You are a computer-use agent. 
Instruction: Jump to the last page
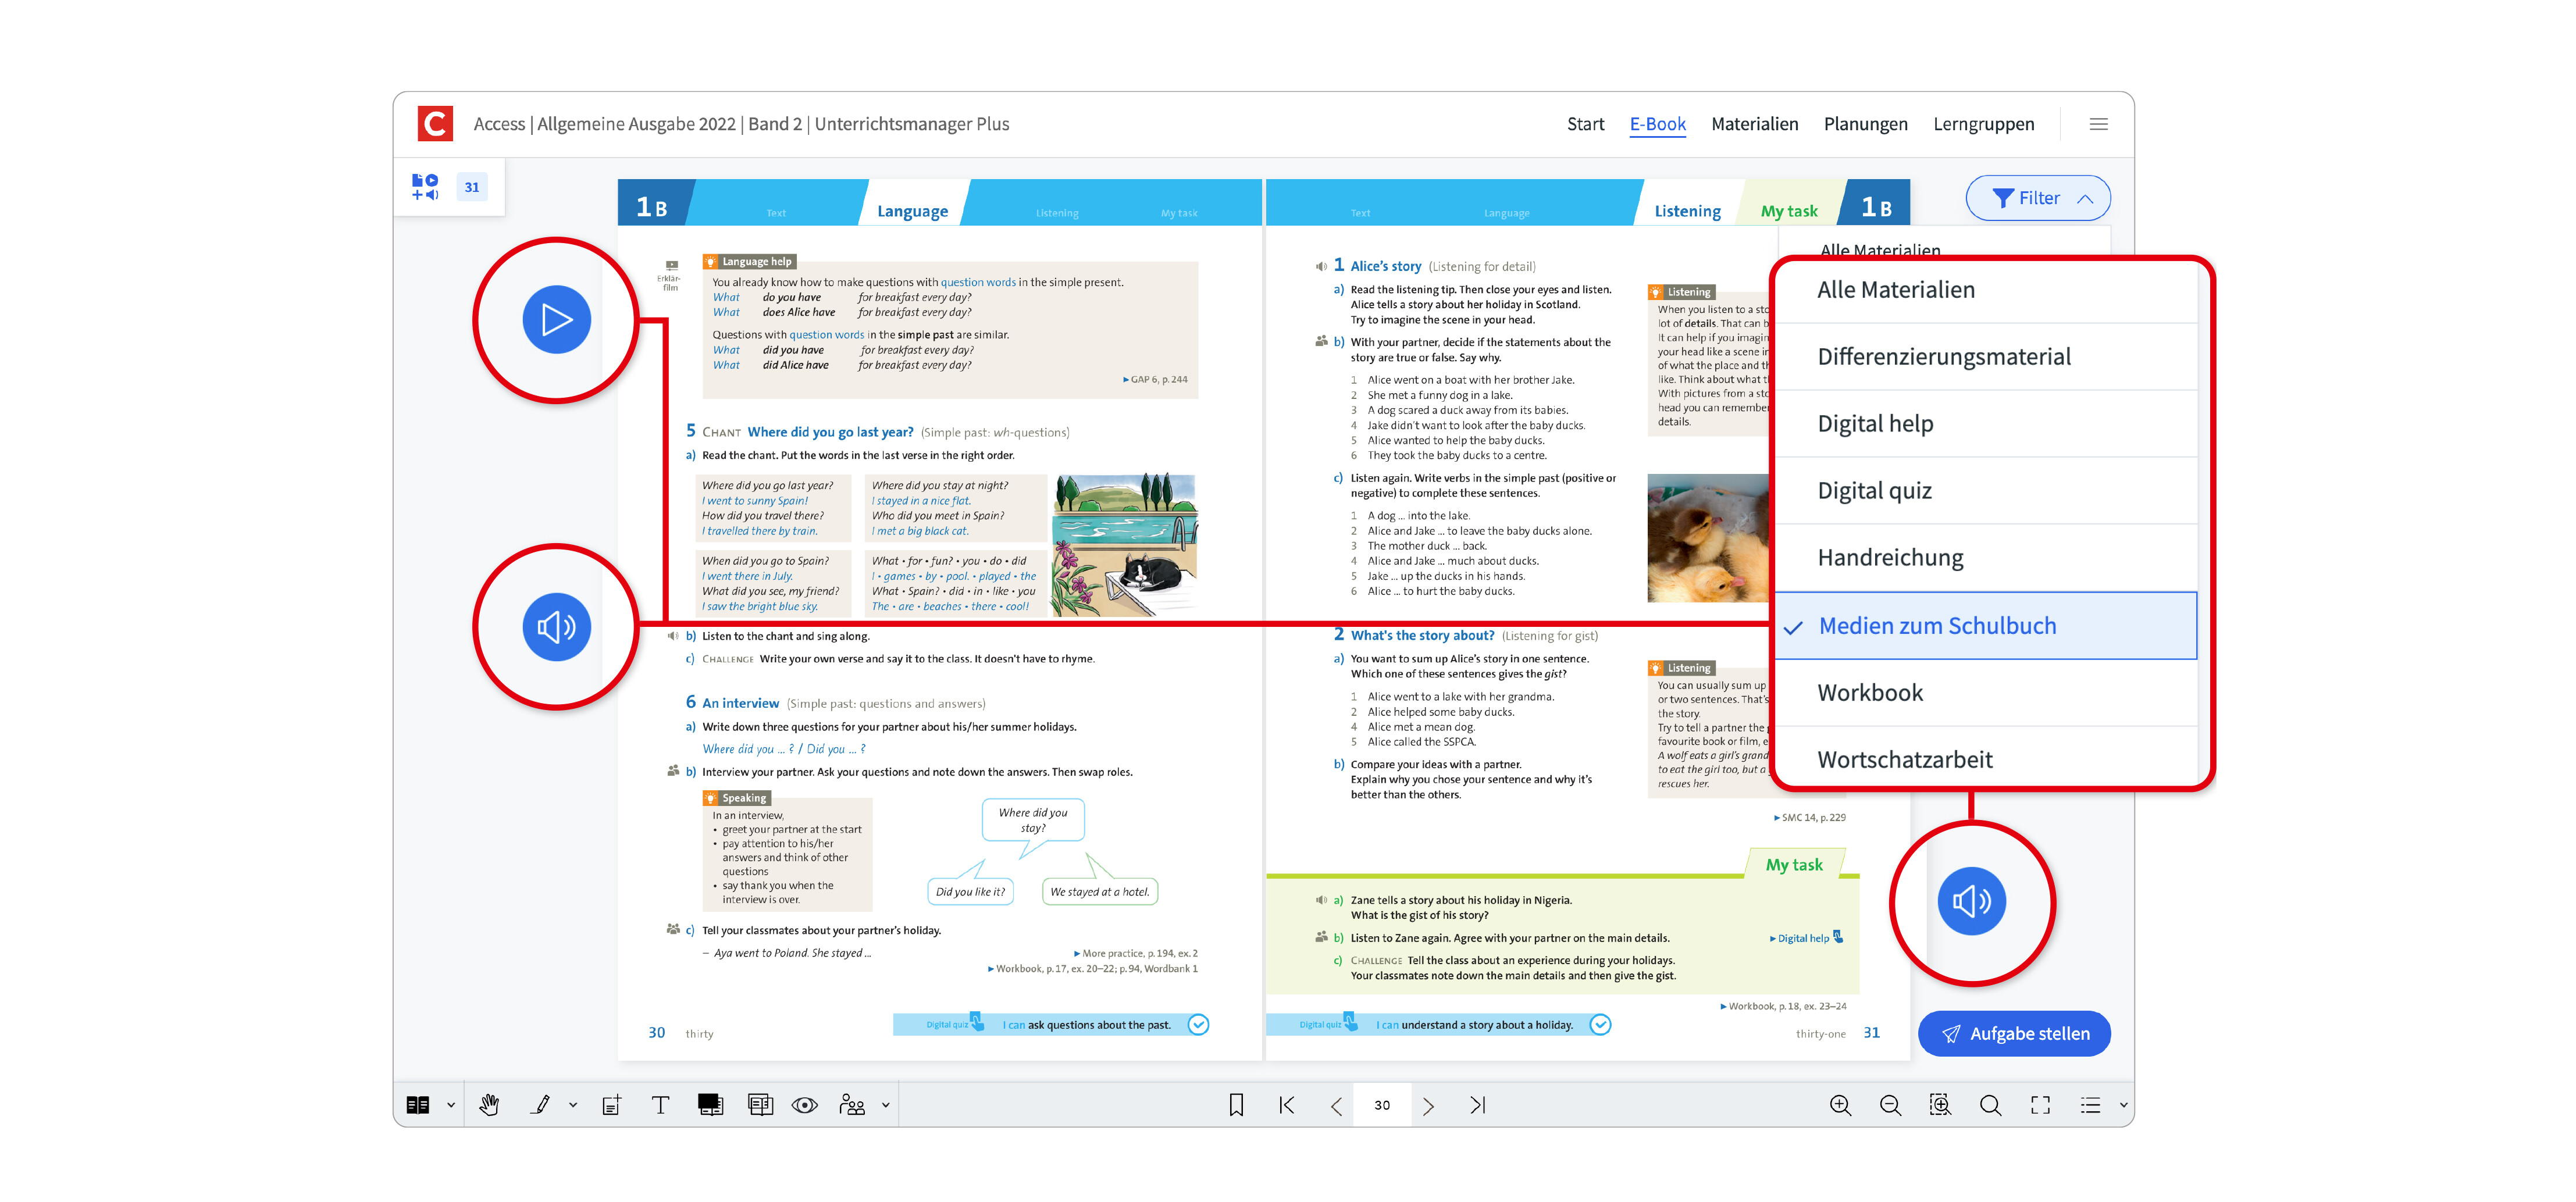coord(1478,1105)
